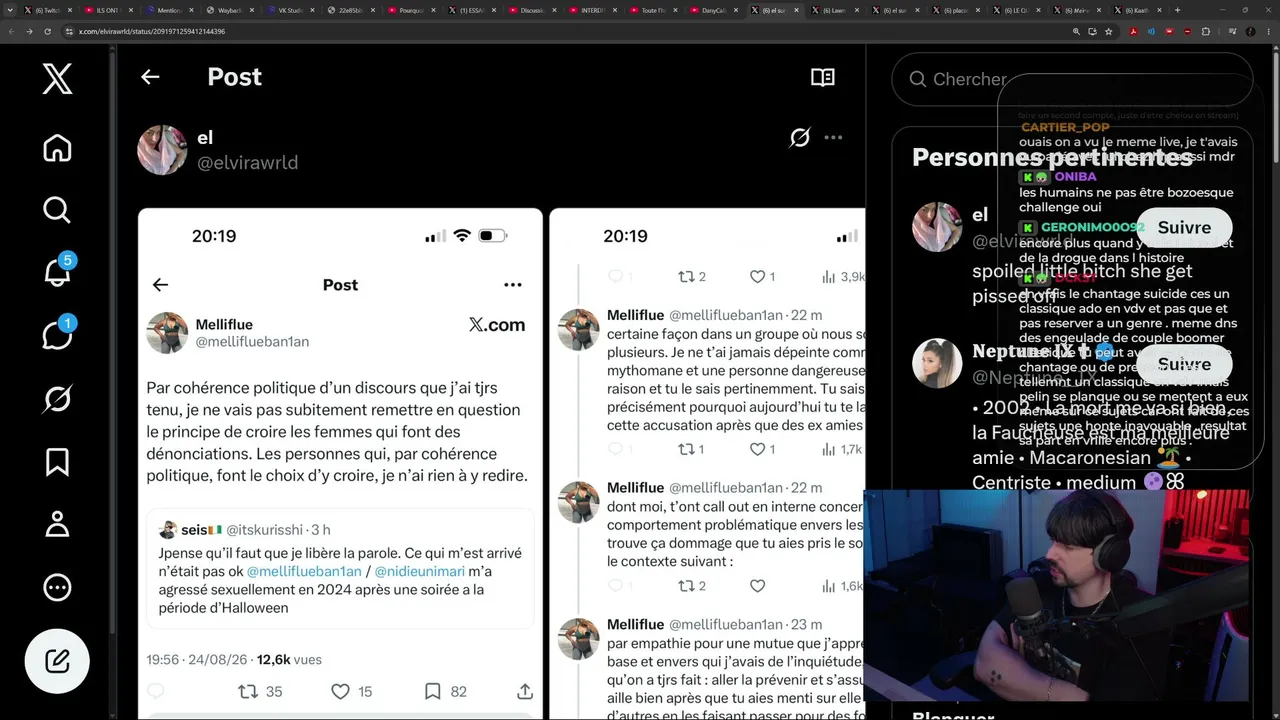The height and width of the screenshot is (720, 1280).
Task: Open the Chrome three-dot menu
Action: click(x=1267, y=32)
